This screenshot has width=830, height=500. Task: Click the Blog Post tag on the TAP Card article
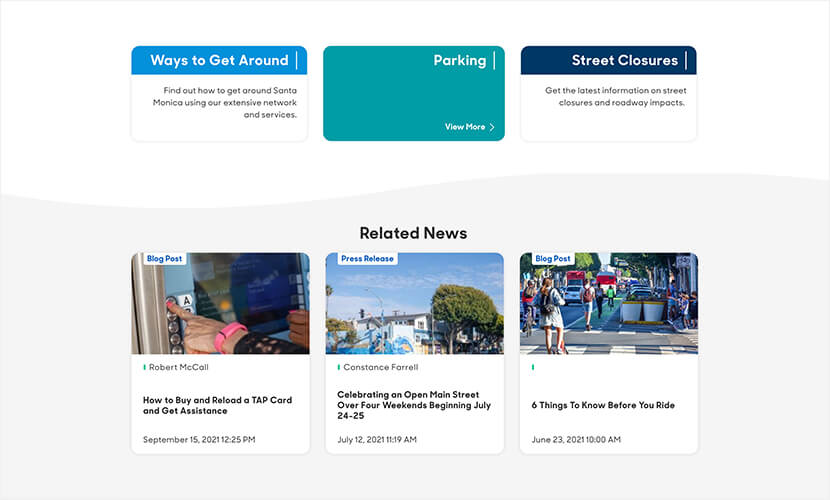pyautogui.click(x=164, y=259)
